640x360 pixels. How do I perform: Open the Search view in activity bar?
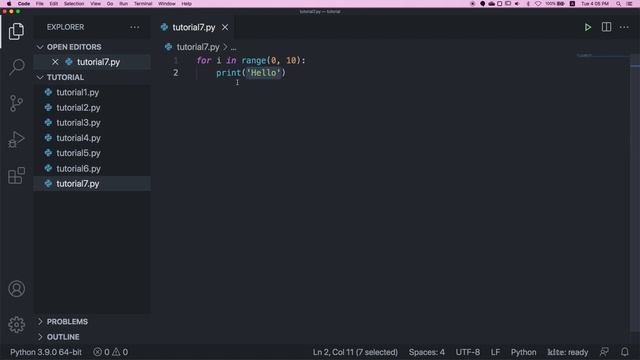16,67
